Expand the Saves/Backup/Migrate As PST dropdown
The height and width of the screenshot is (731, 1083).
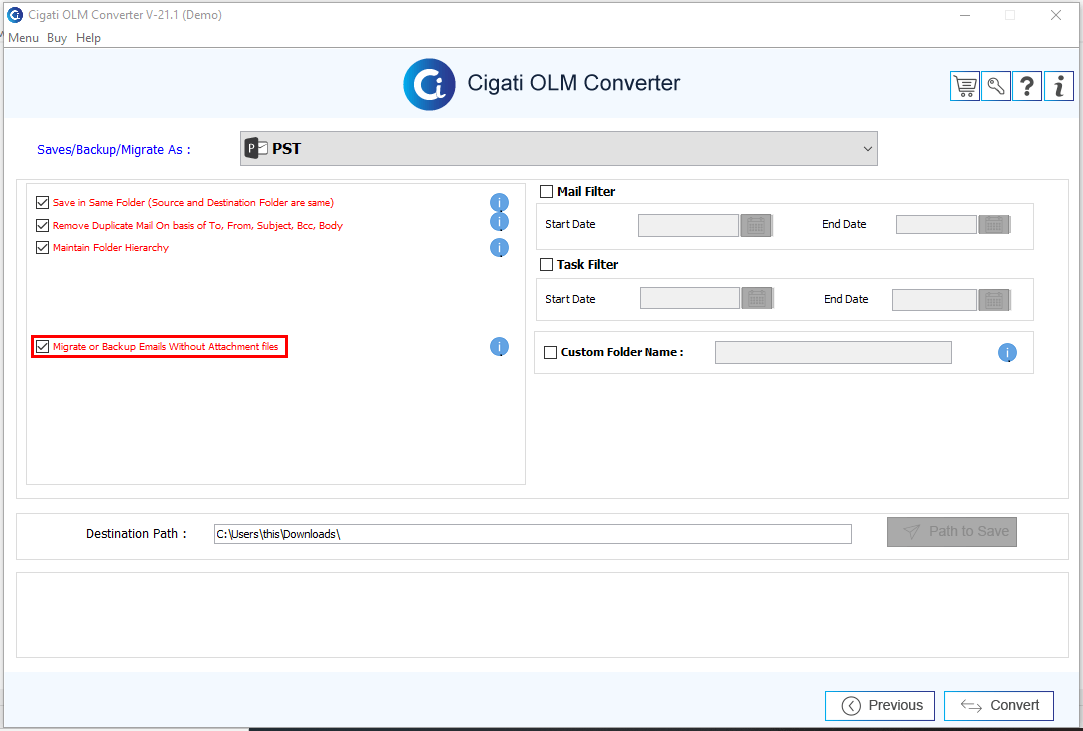(x=559, y=149)
